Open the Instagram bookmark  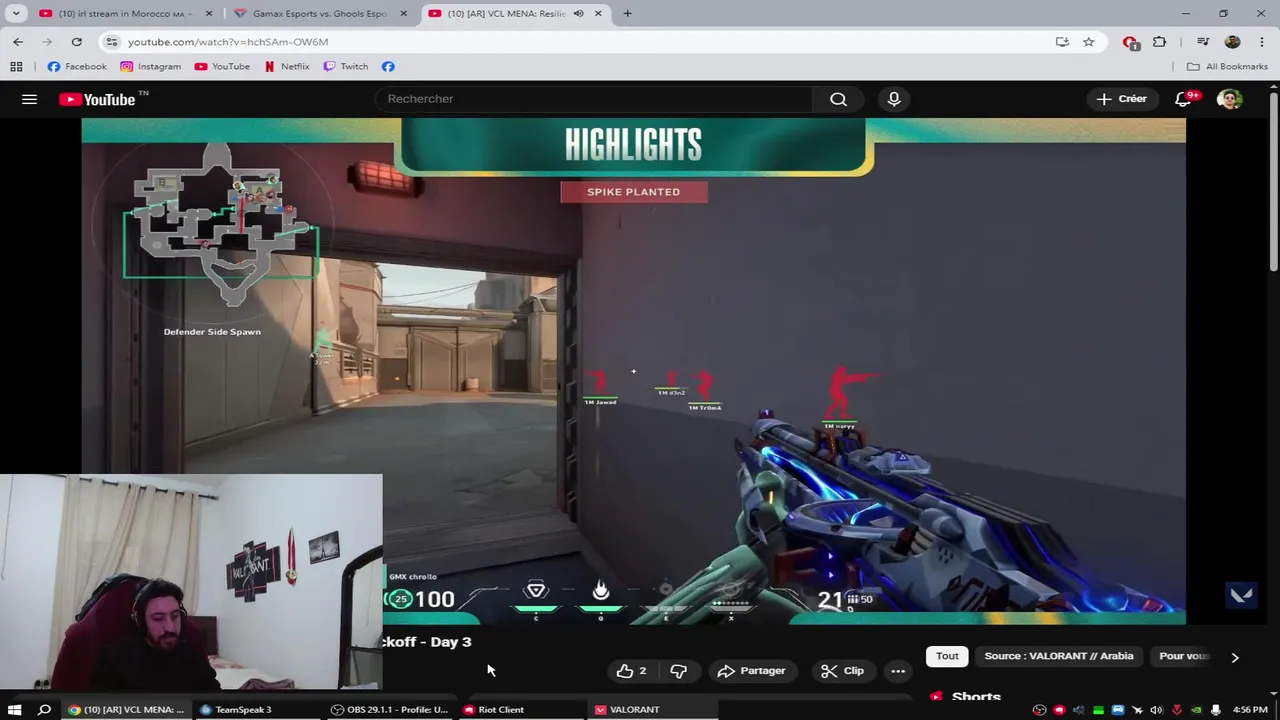pos(151,66)
